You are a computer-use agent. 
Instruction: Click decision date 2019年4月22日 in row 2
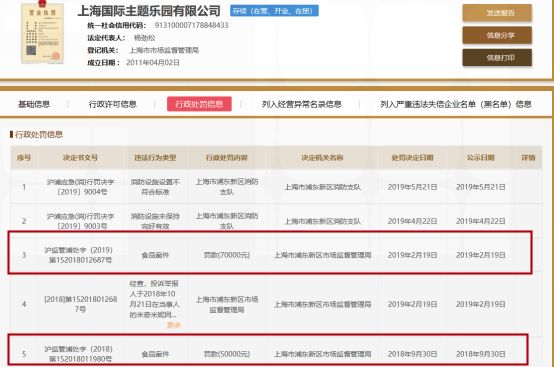click(x=412, y=221)
